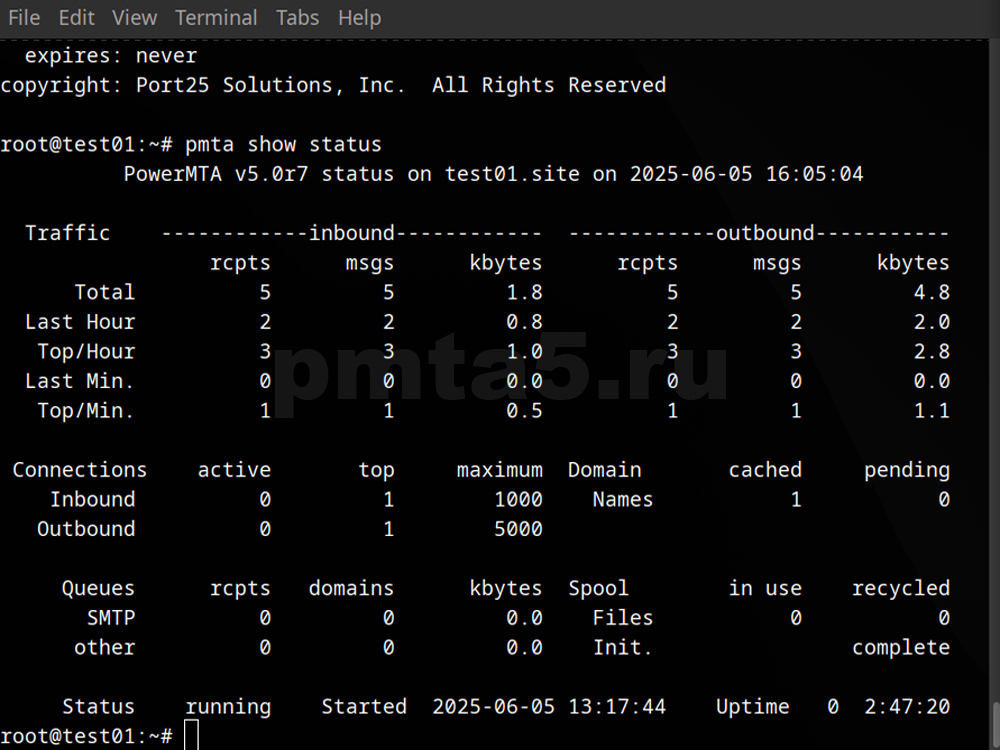The image size is (1000, 750).
Task: Click the terminal vertical scrollbar thumb
Action: [x=996, y=726]
